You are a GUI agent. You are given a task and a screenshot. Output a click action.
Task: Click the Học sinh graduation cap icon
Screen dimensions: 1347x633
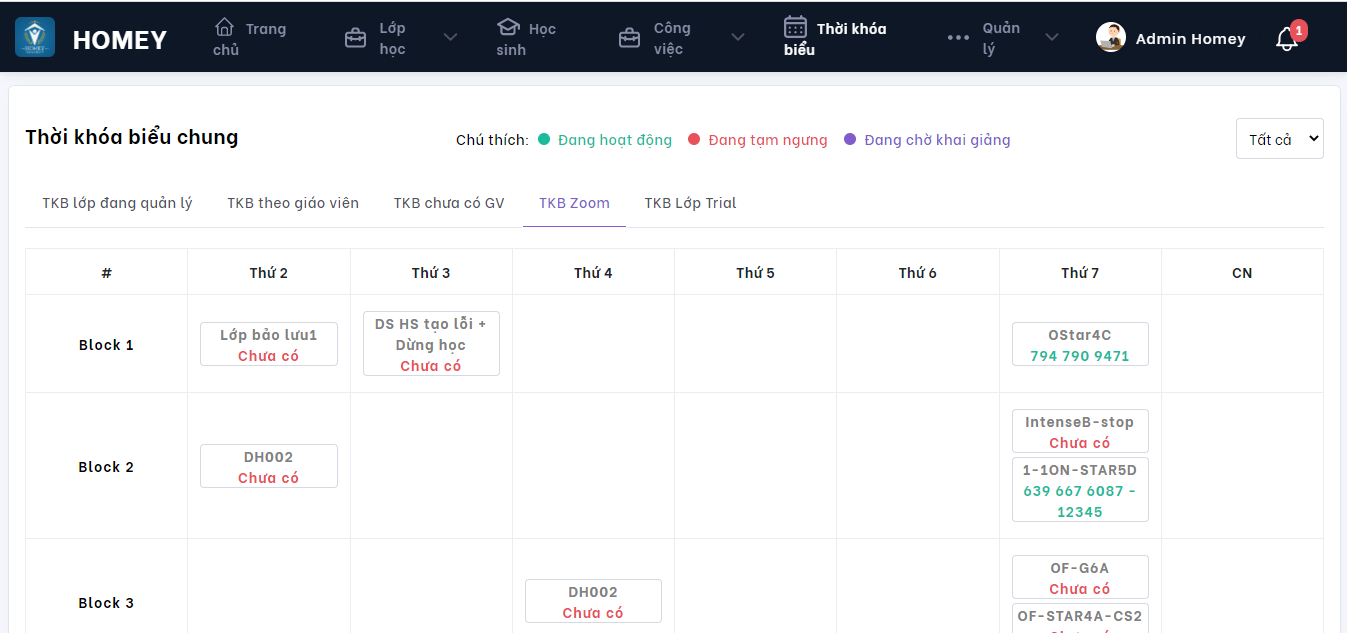pos(508,27)
